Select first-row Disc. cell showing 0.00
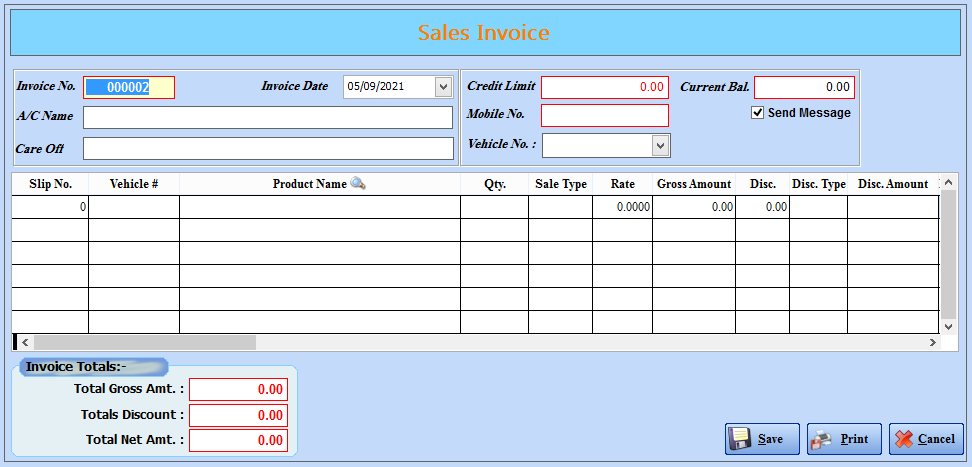This screenshot has width=972, height=467. [x=762, y=207]
